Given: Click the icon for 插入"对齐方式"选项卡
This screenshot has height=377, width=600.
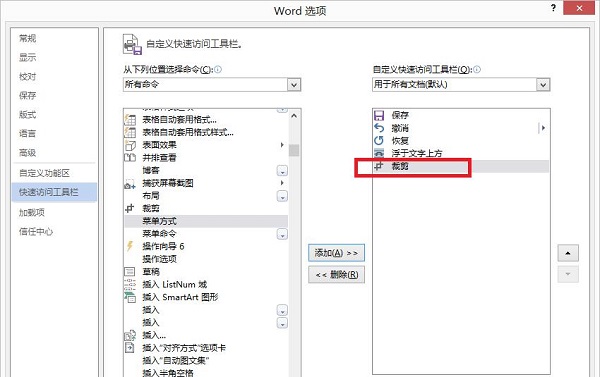Looking at the screenshot, I should pos(130,348).
